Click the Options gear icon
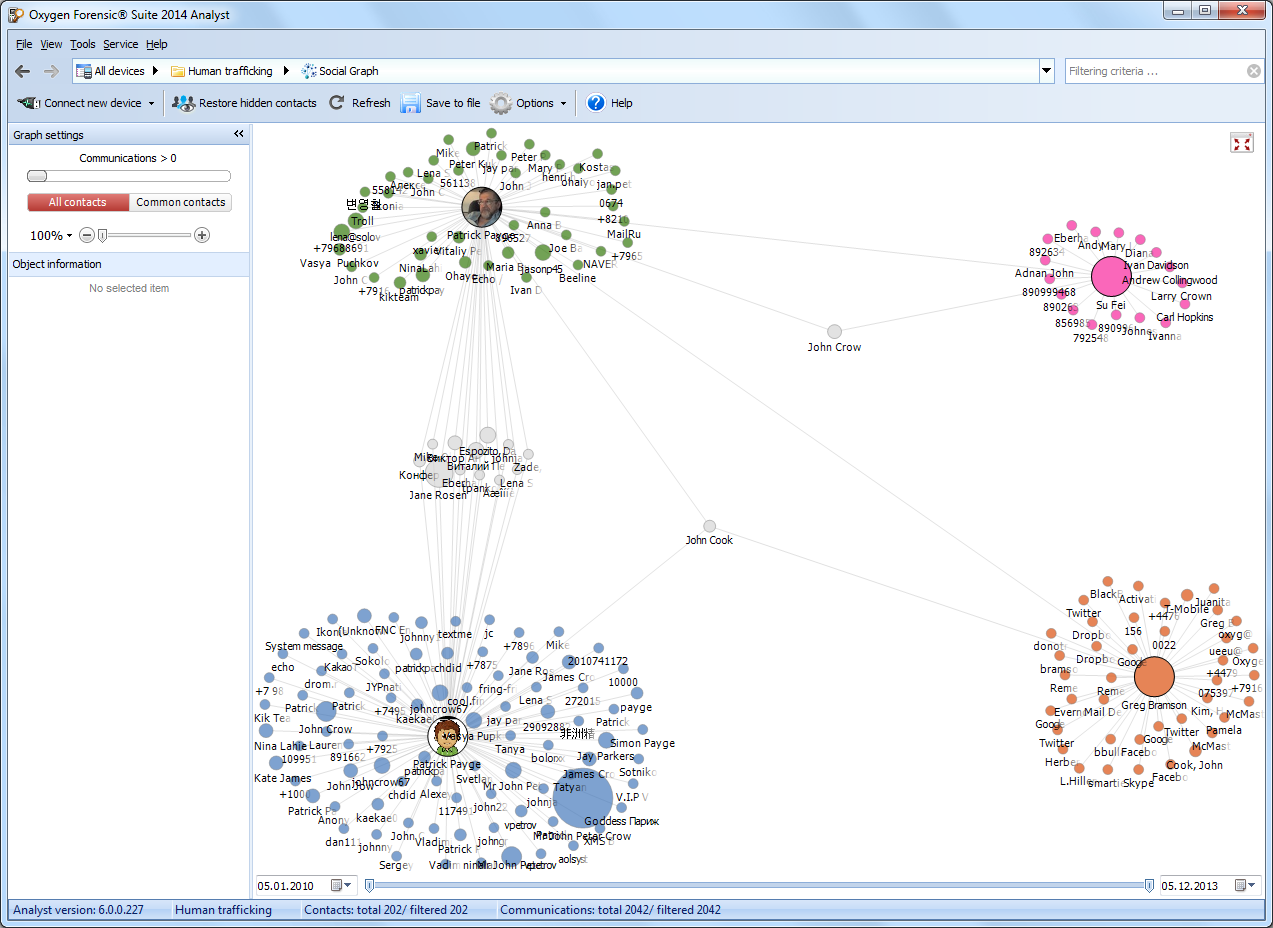This screenshot has width=1273, height=928. click(x=501, y=103)
